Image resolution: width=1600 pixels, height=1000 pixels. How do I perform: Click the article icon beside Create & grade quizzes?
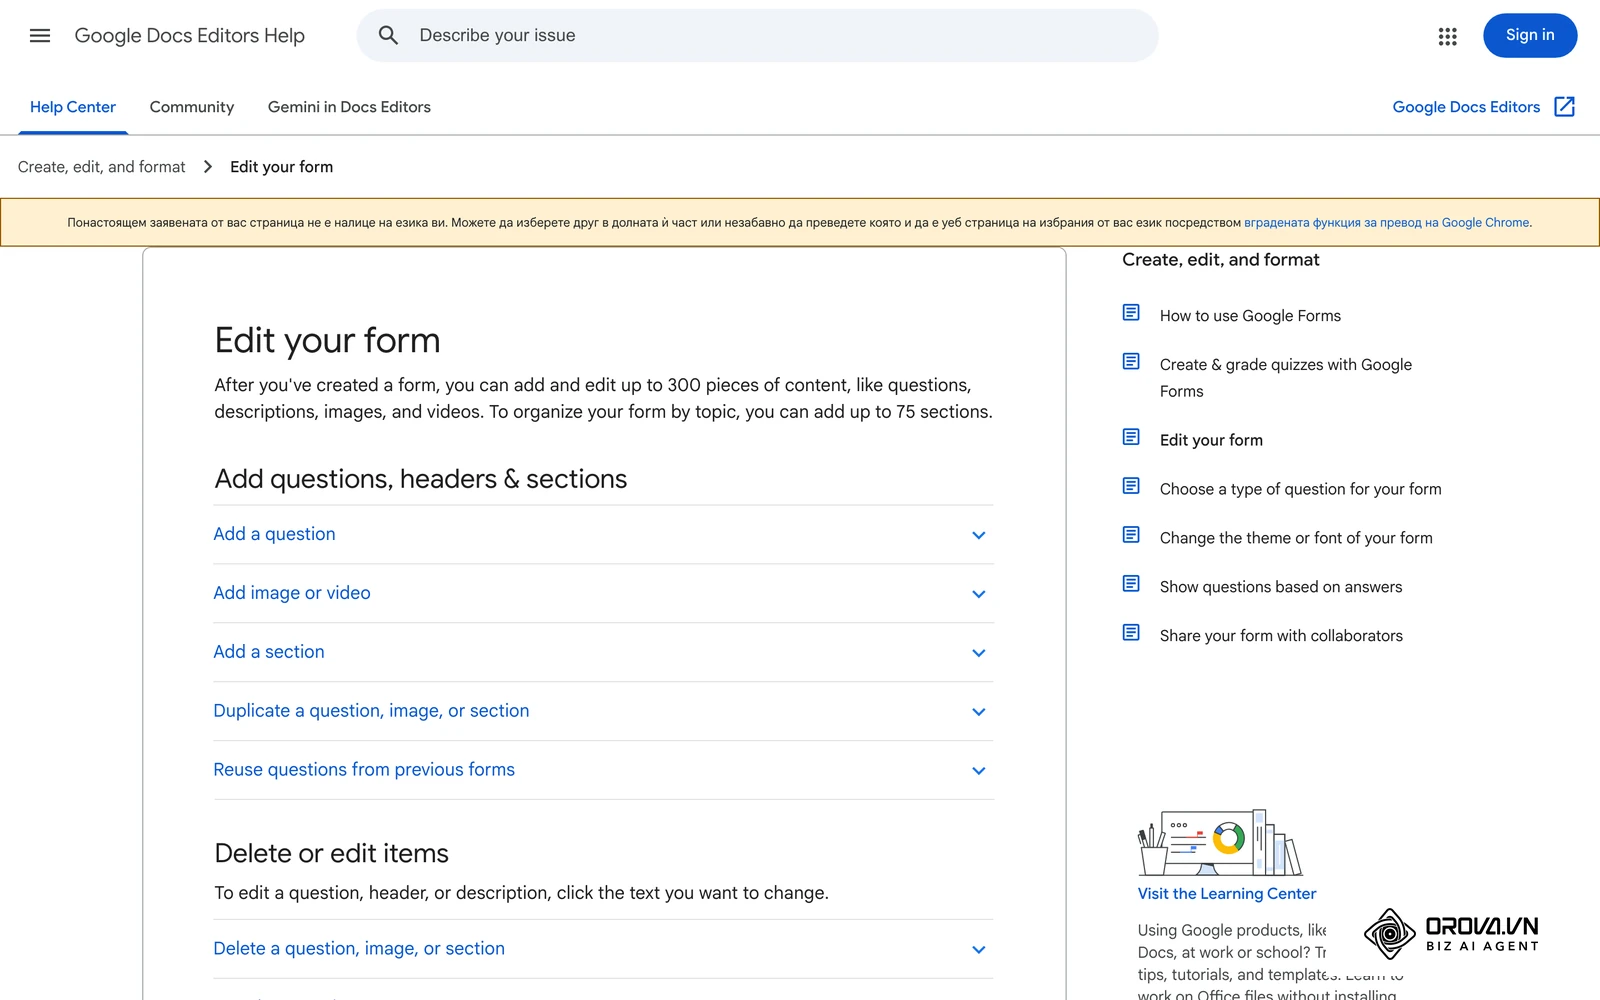tap(1131, 362)
